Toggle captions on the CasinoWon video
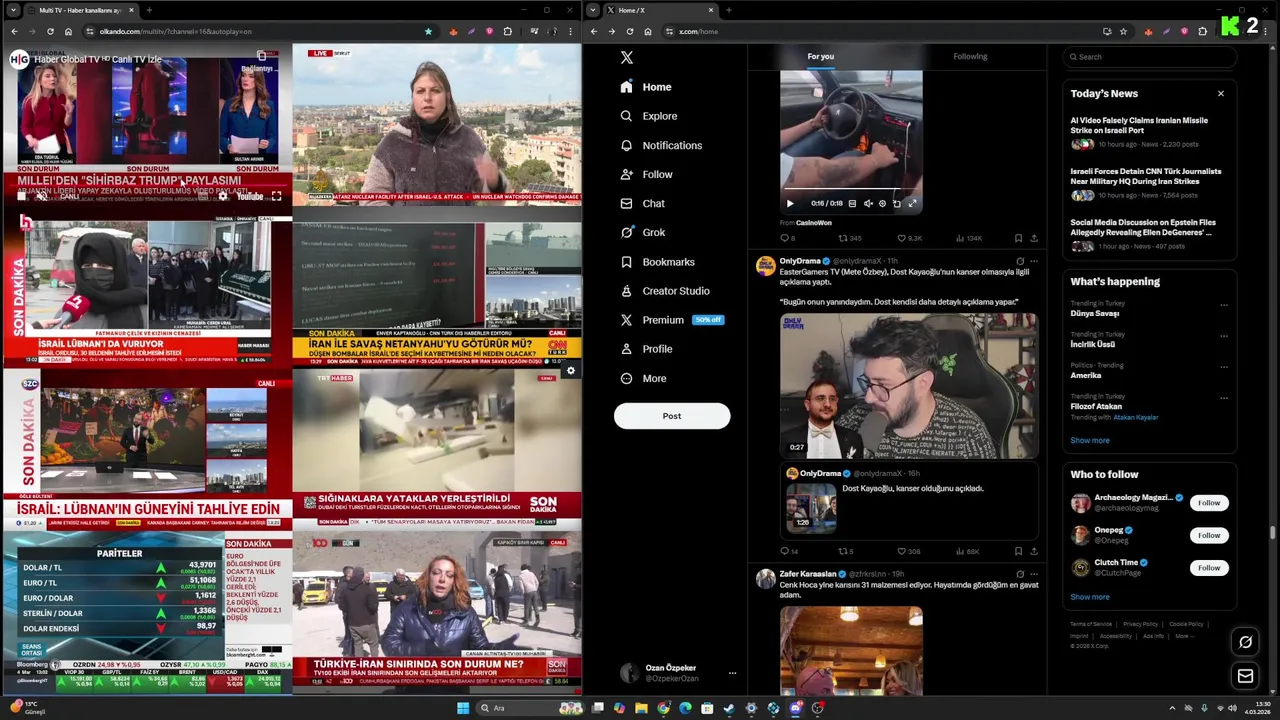Screen dimensions: 1280x720 point(852,203)
